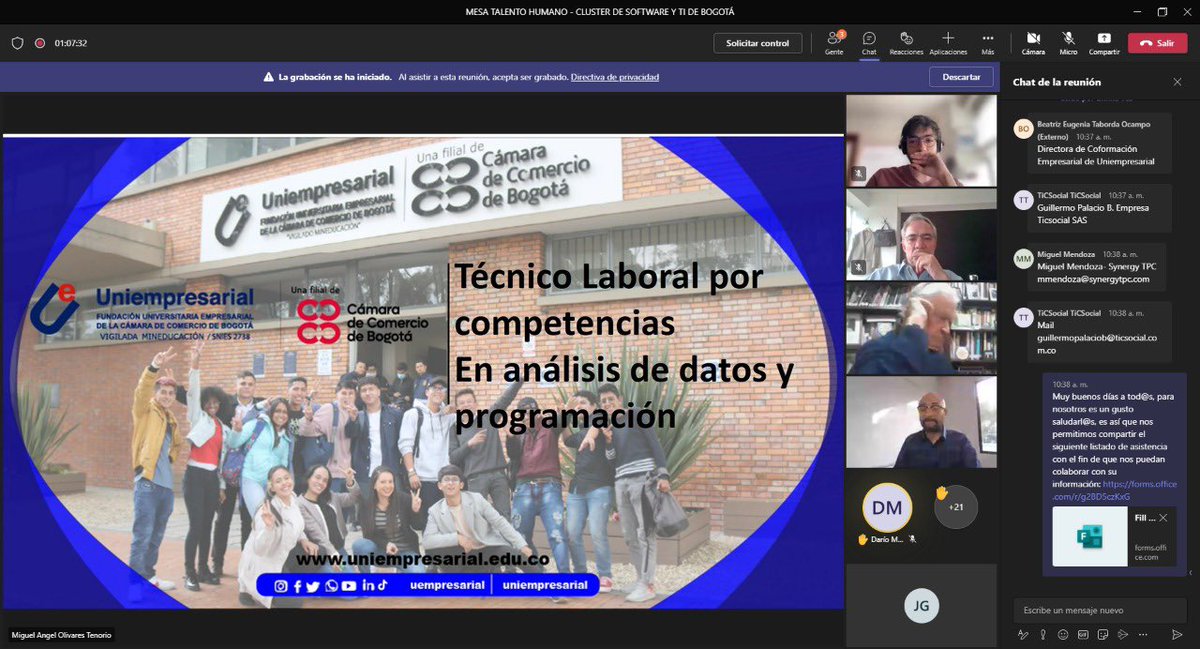Open the message Format text tool
This screenshot has height=649, width=1200.
pyautogui.click(x=1022, y=635)
